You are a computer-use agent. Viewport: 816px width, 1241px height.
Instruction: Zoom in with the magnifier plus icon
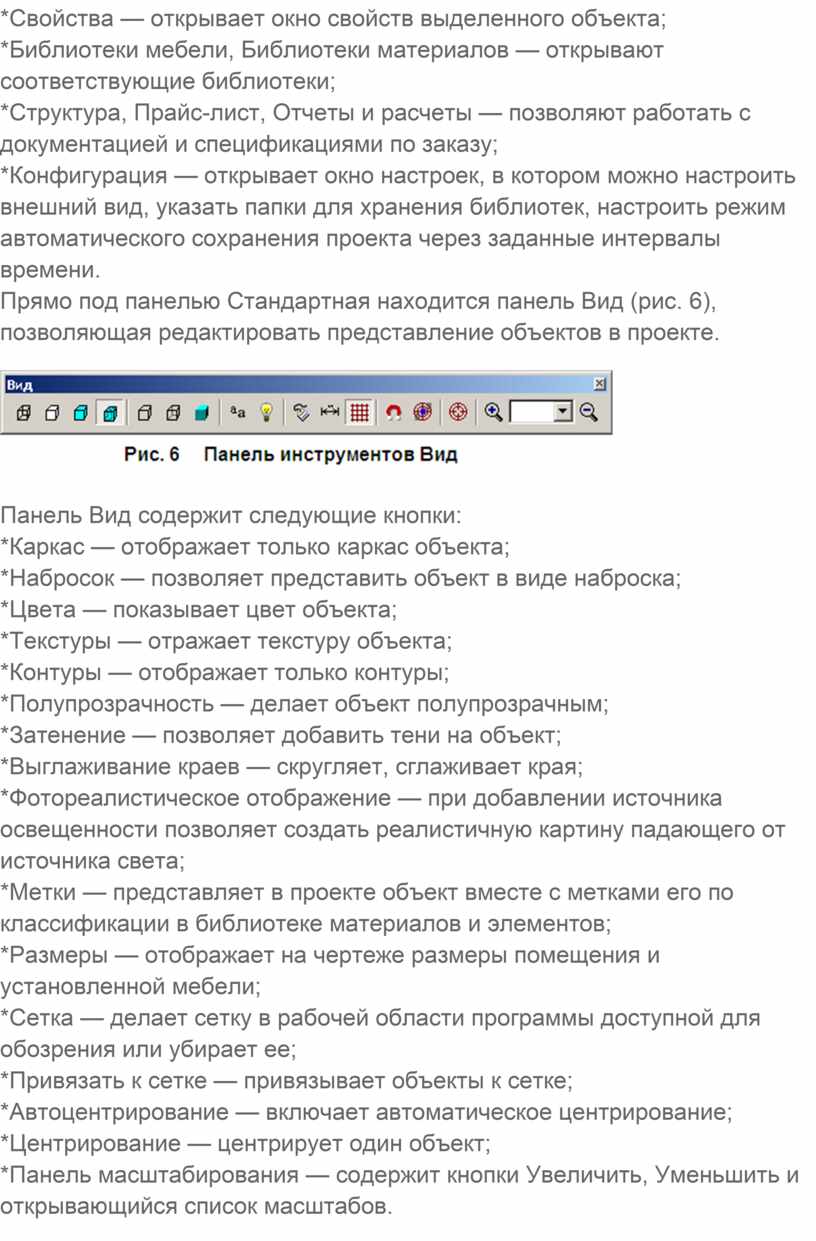tap(493, 411)
